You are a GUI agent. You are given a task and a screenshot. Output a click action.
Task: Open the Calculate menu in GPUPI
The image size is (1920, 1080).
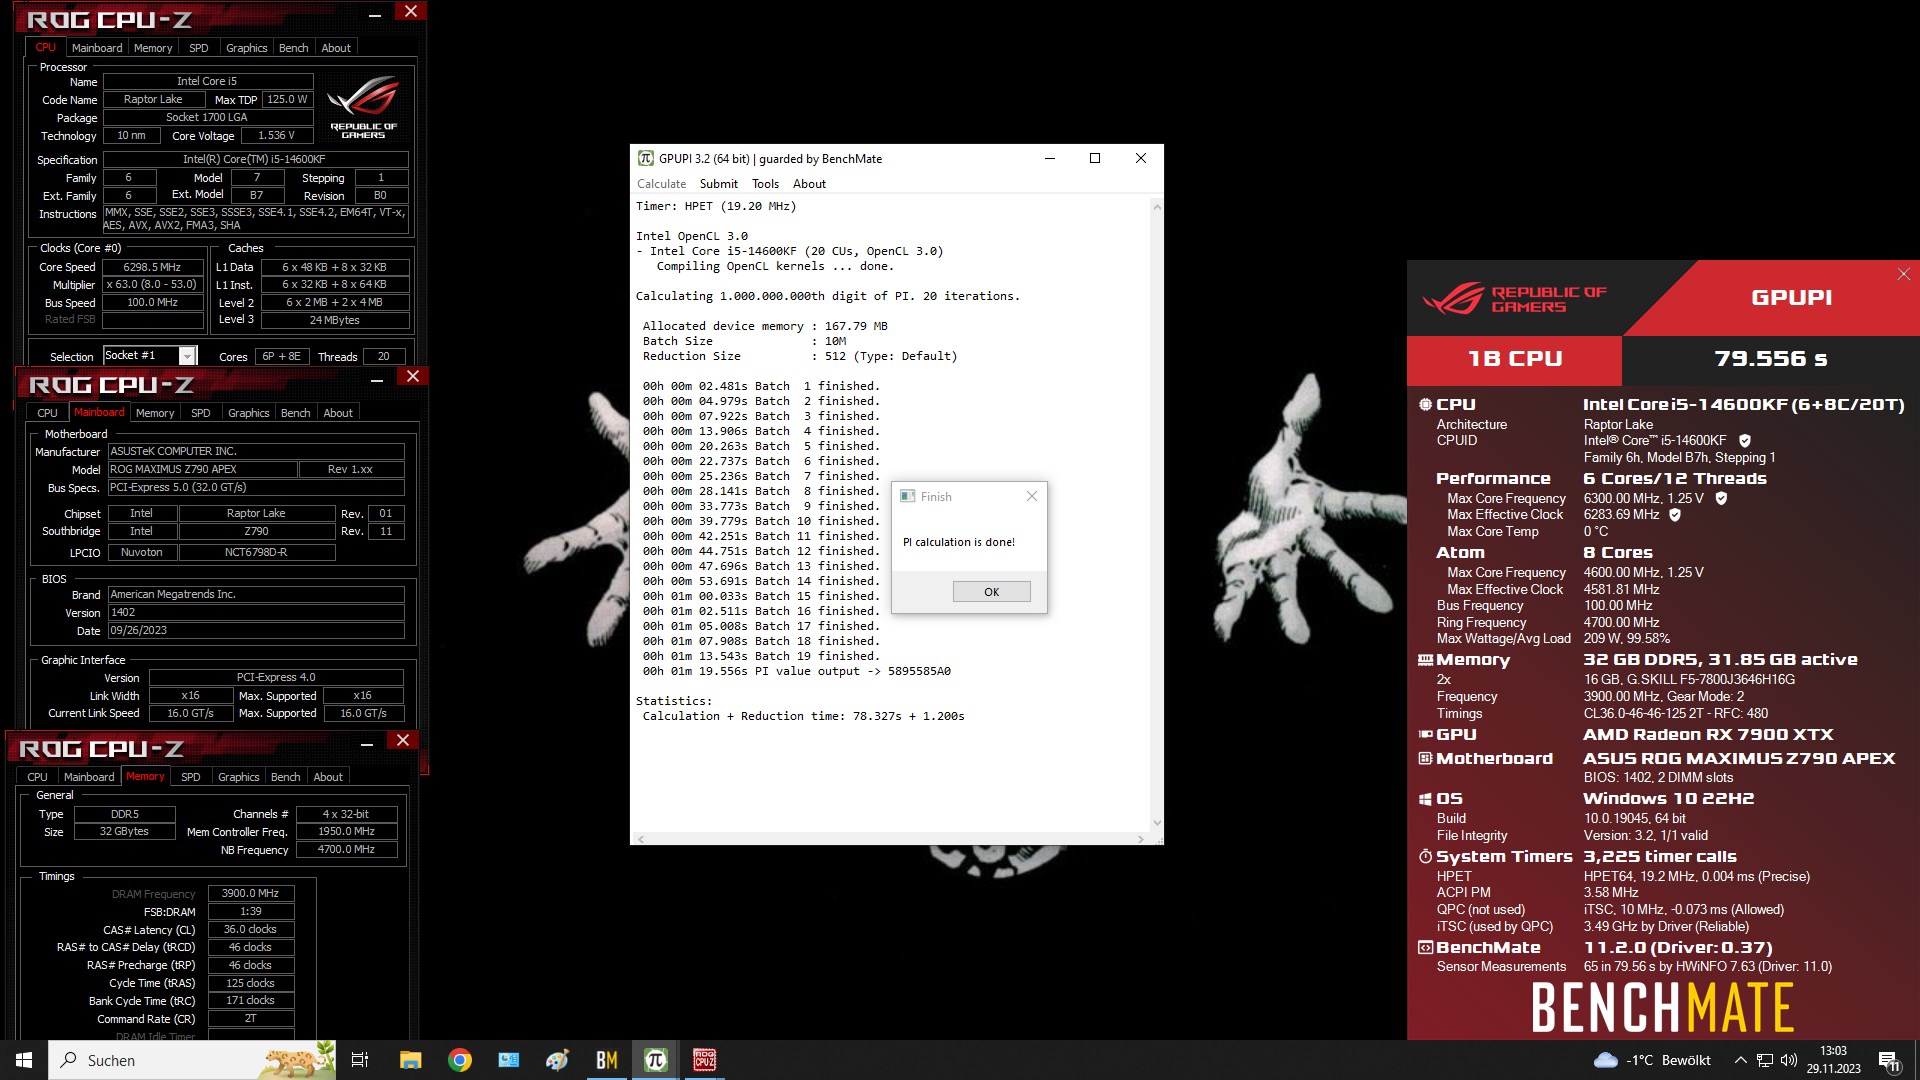[x=661, y=184]
